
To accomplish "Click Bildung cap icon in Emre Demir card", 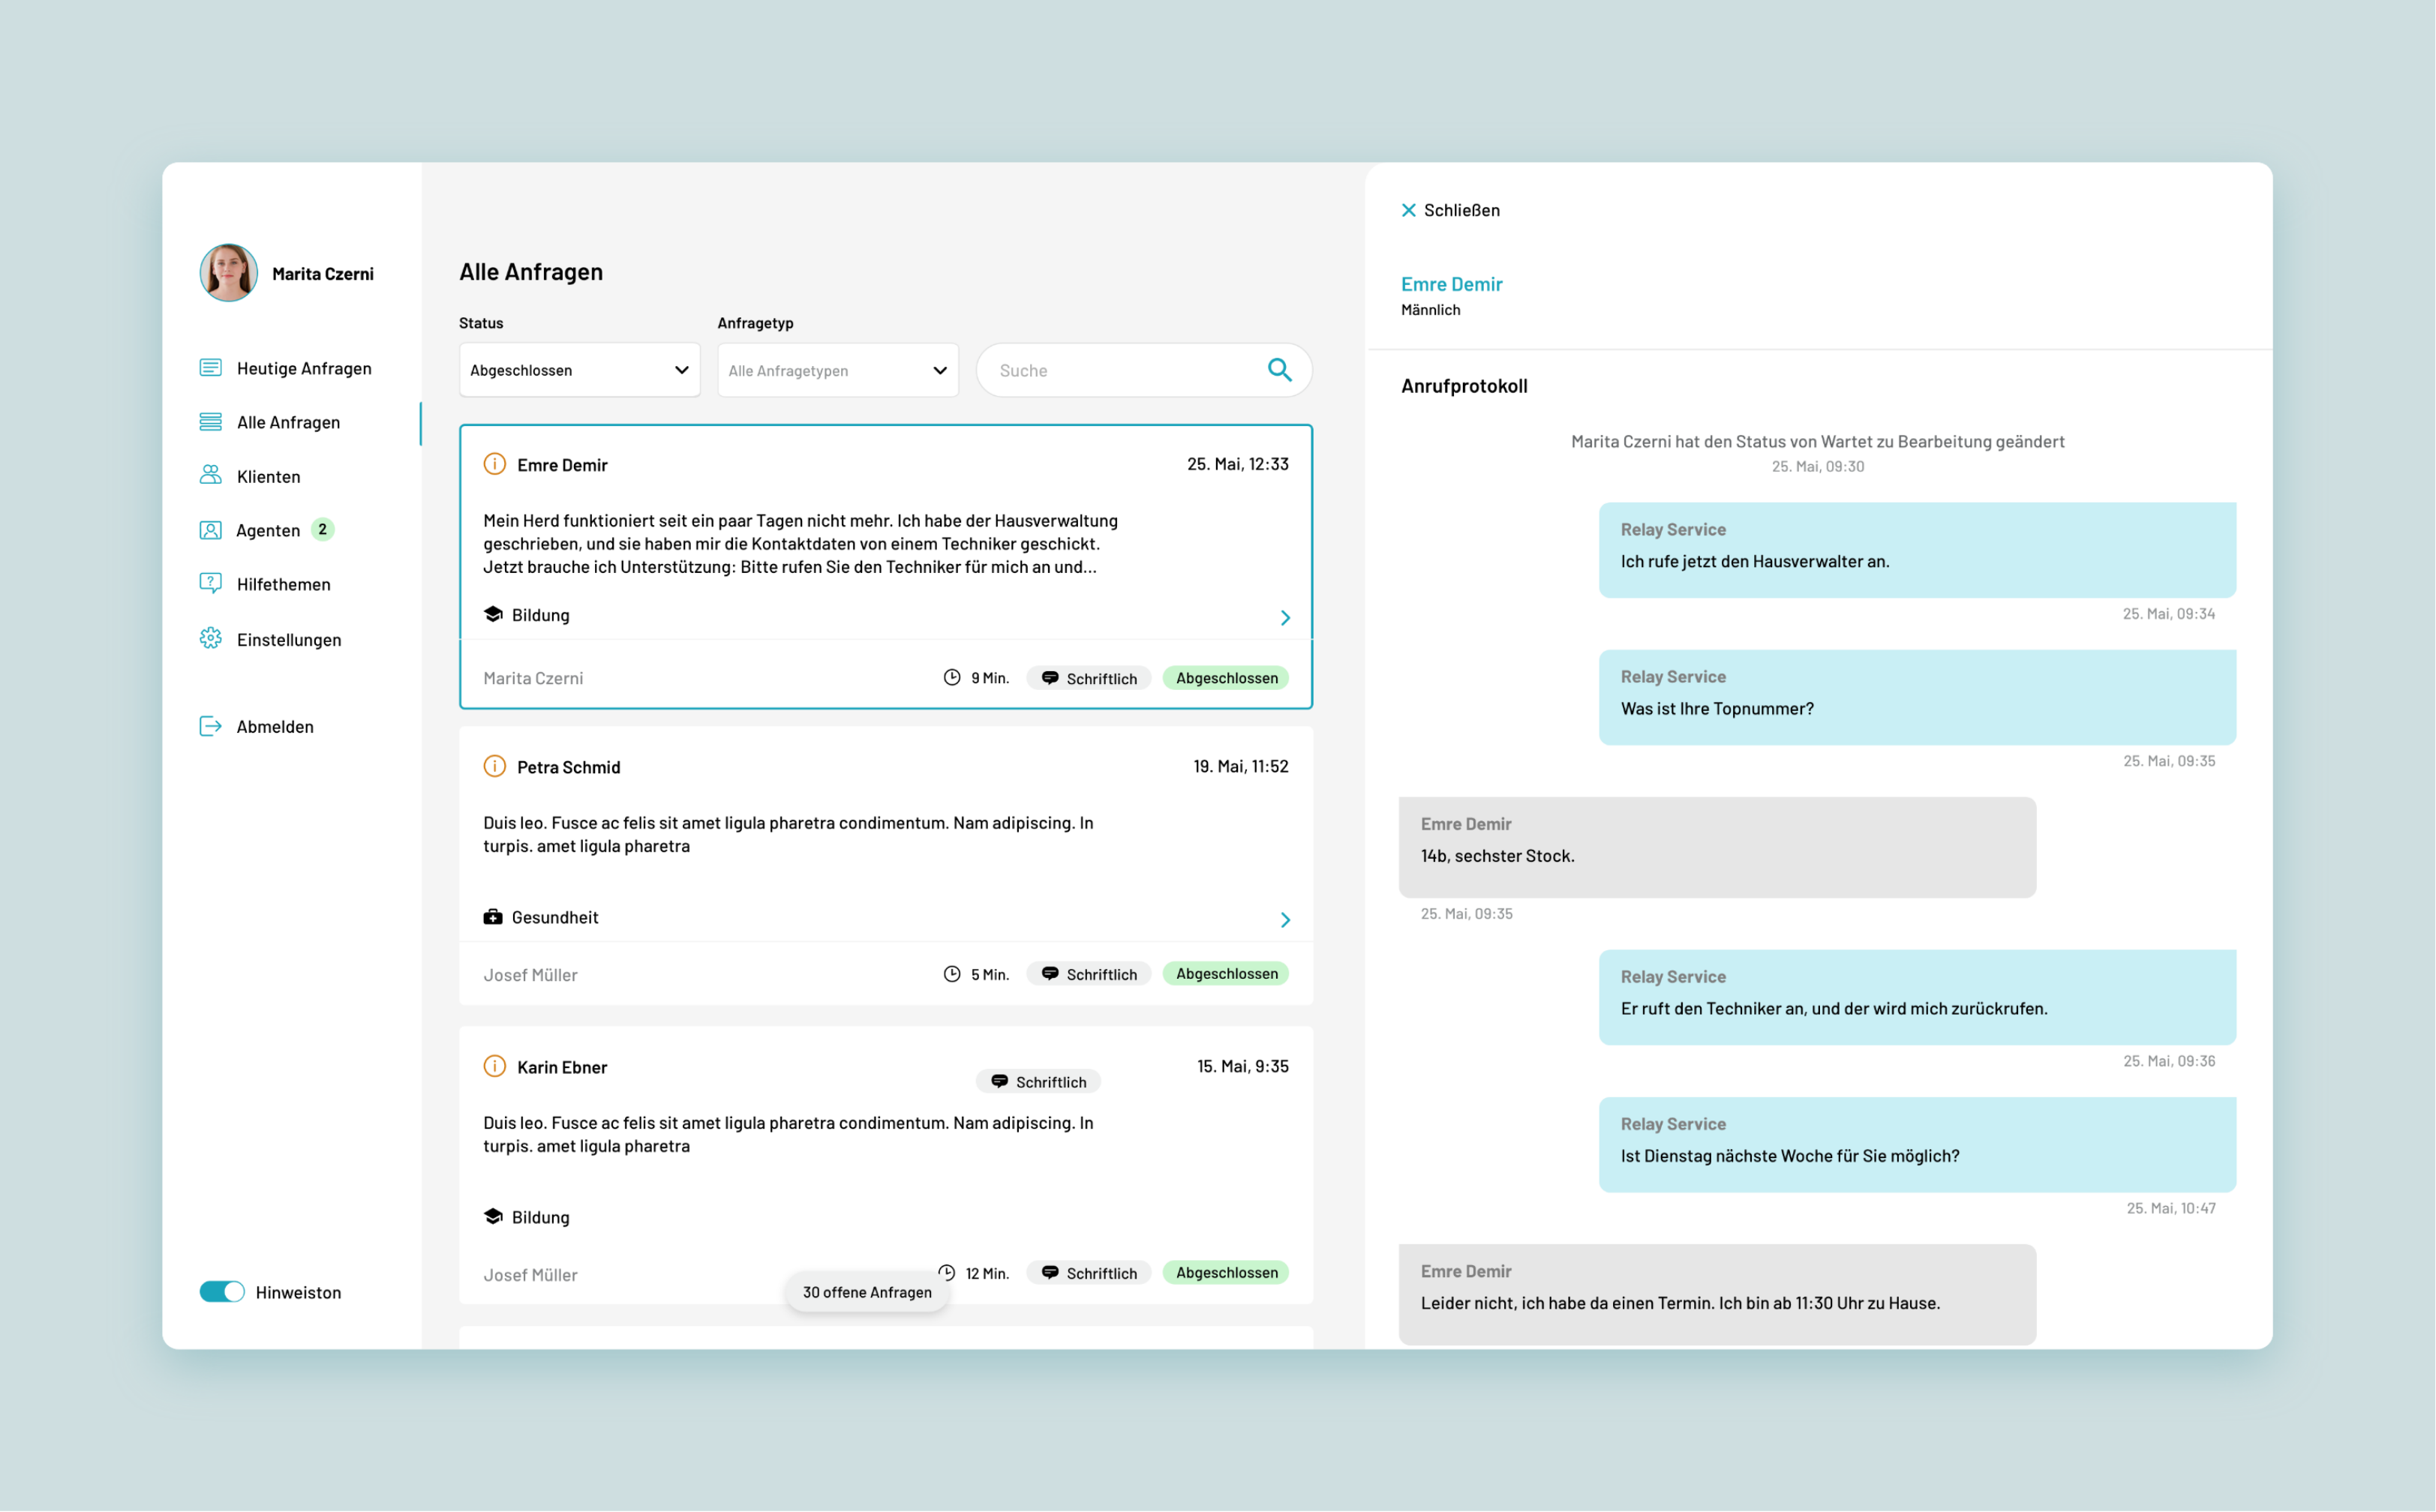I will (x=493, y=614).
